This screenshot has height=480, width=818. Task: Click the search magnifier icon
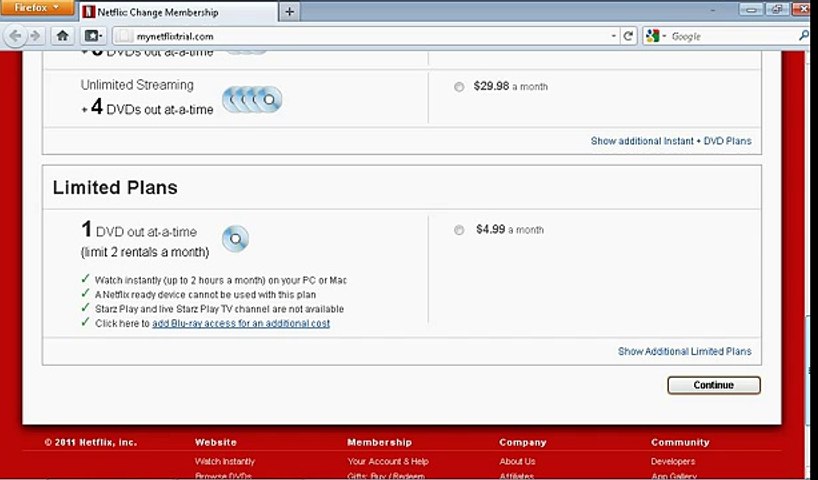point(803,35)
